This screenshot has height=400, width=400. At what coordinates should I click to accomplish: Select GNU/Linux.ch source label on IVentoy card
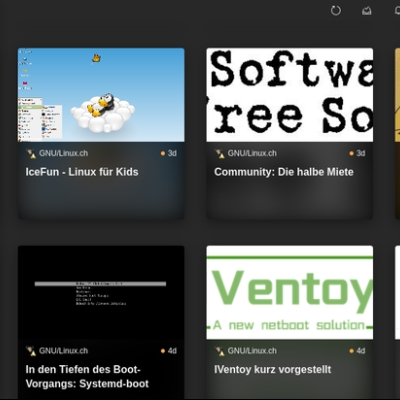coord(252,351)
